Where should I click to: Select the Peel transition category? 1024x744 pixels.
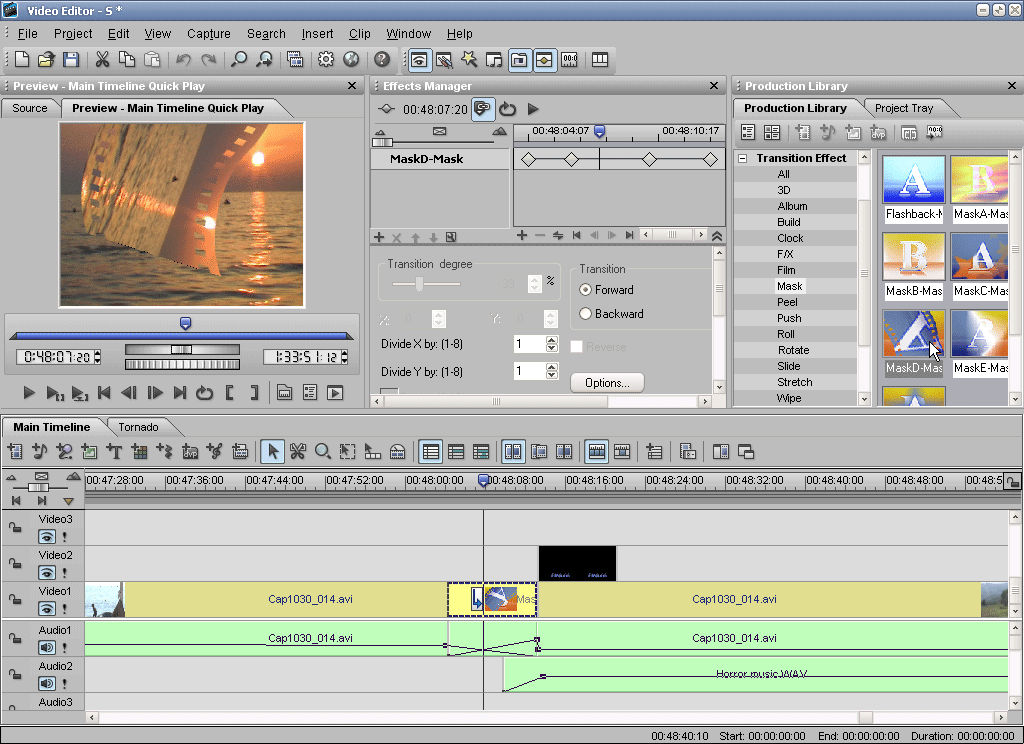[x=788, y=302]
